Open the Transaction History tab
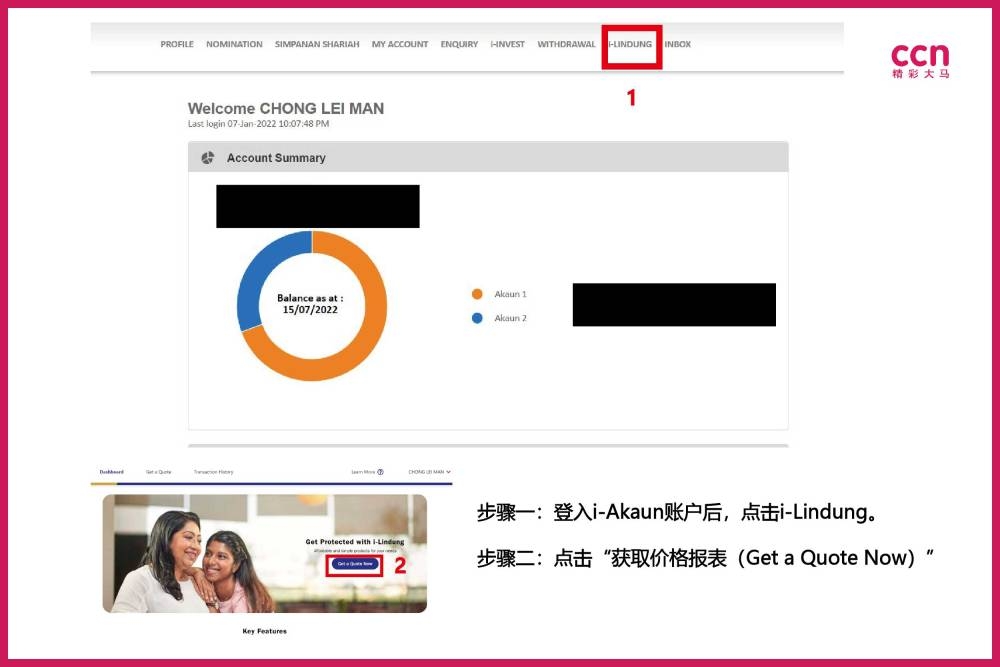The height and width of the screenshot is (667, 1000). (x=214, y=472)
